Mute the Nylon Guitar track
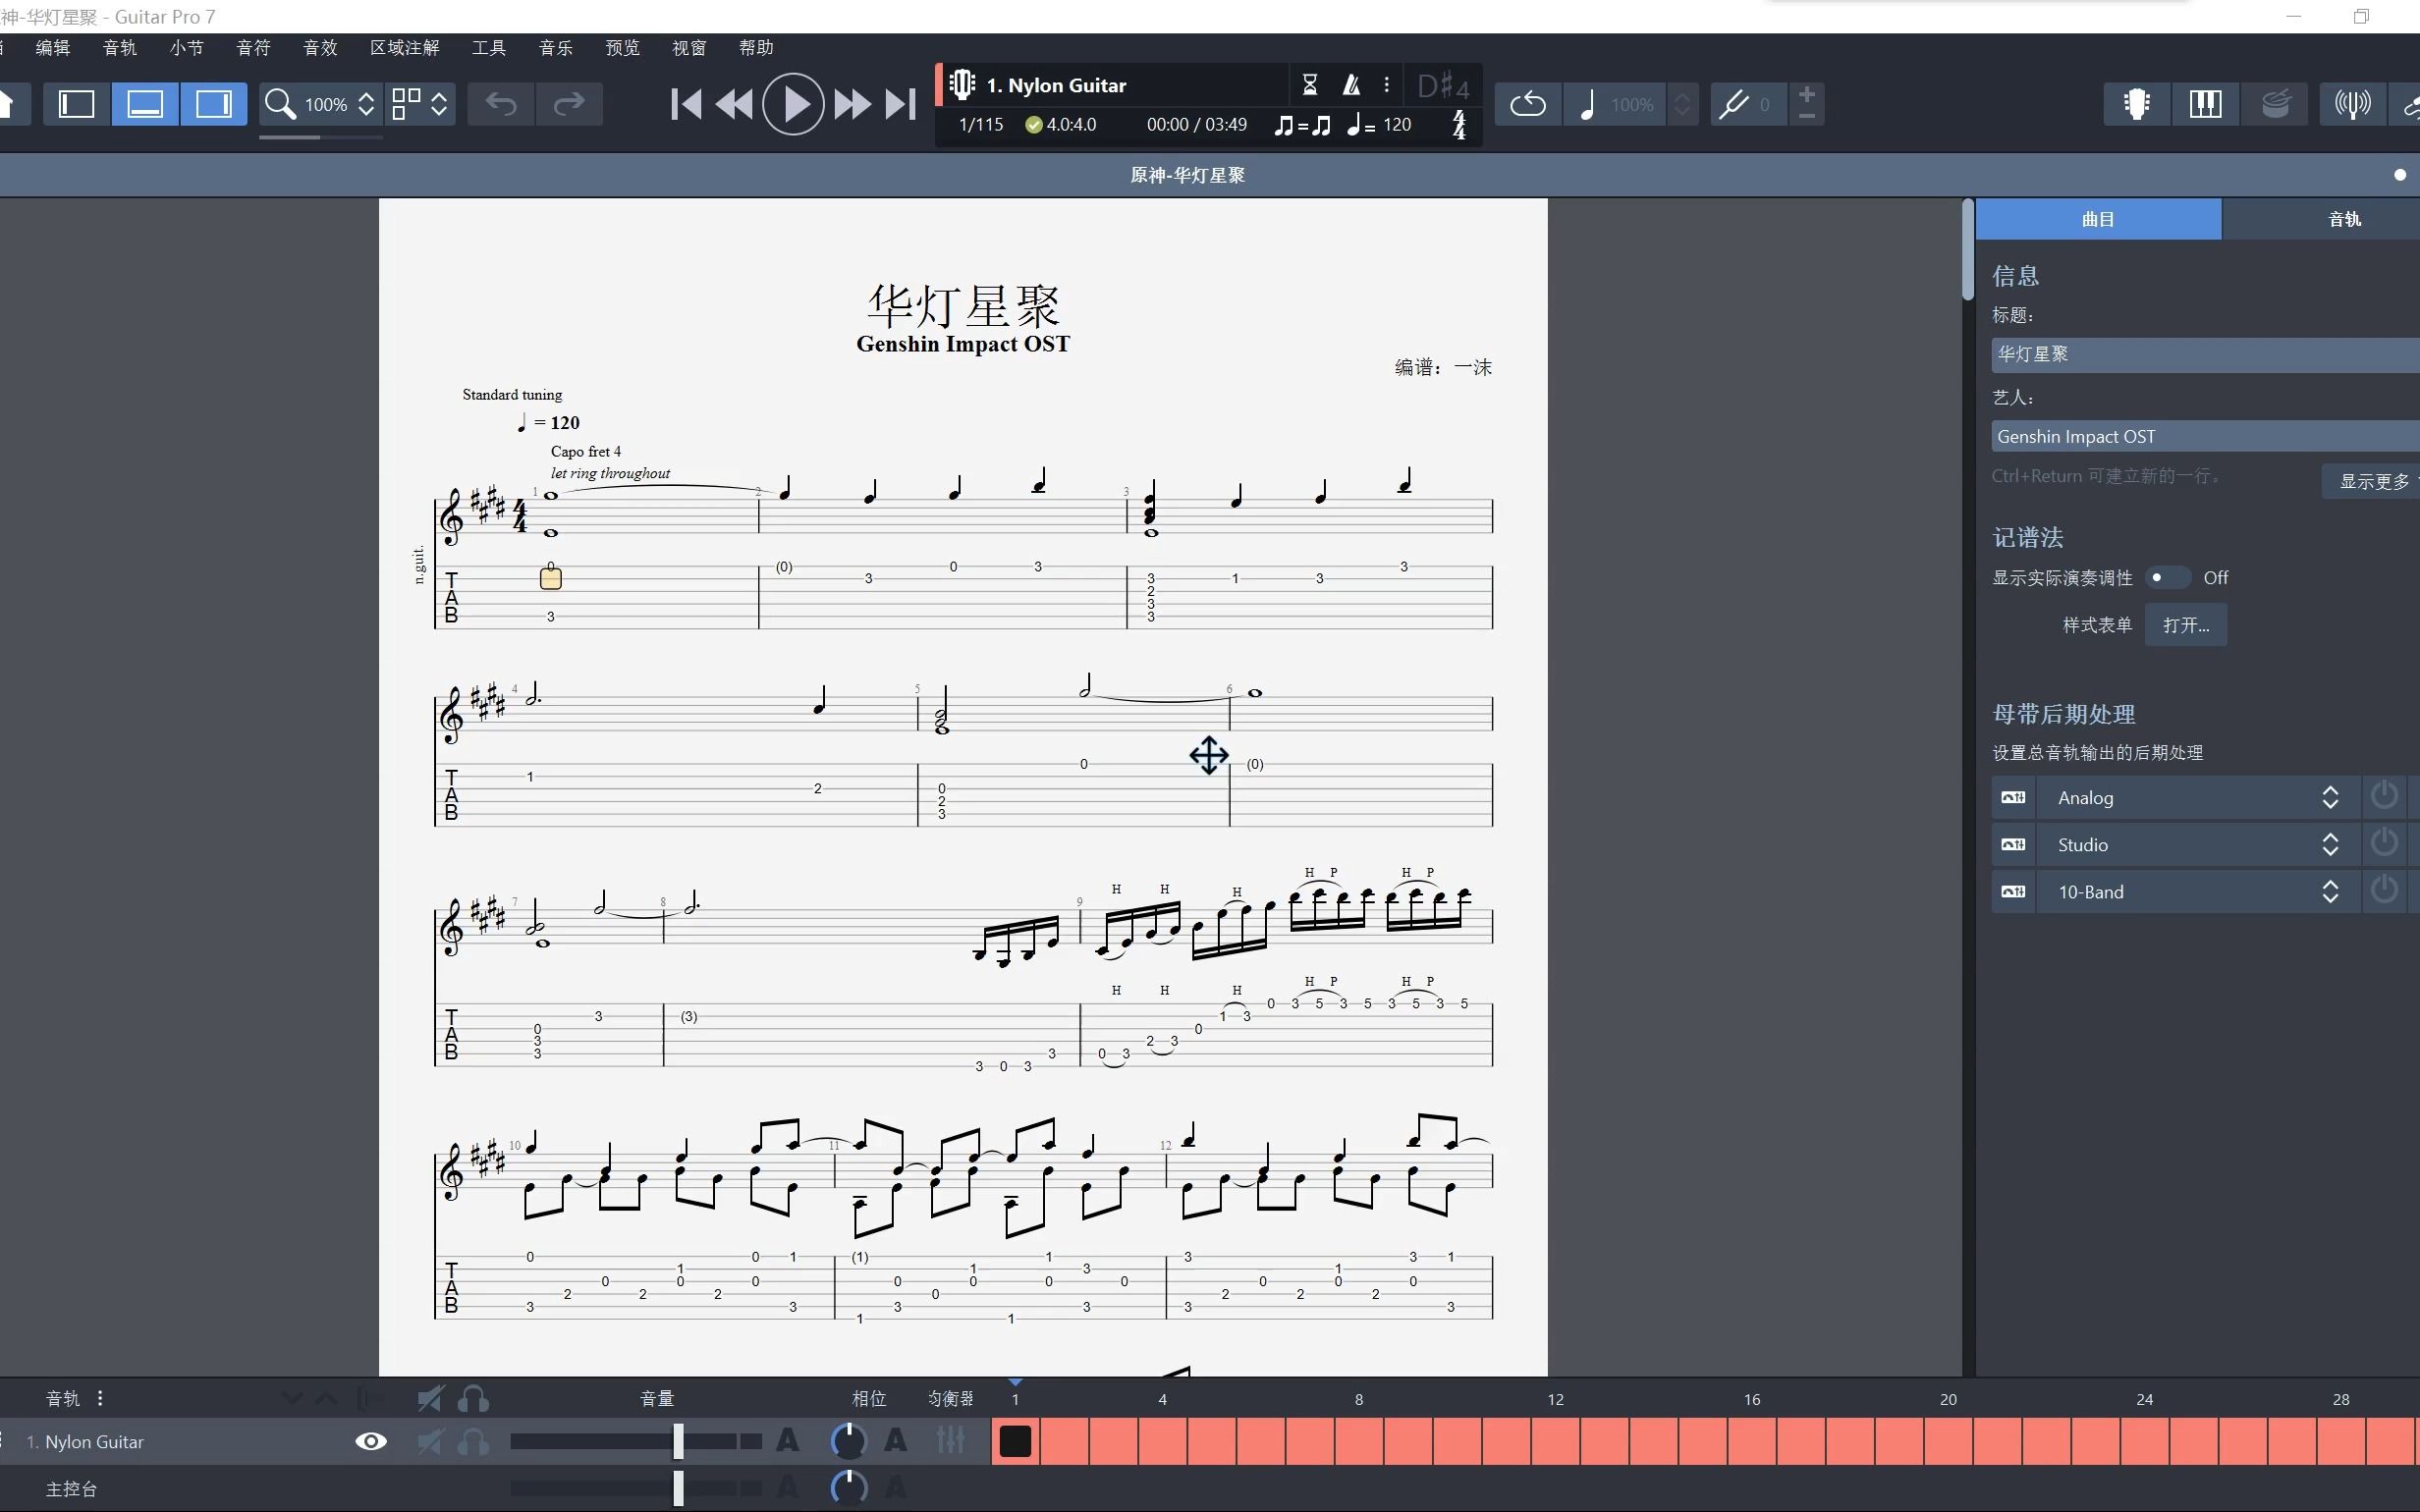 point(430,1441)
